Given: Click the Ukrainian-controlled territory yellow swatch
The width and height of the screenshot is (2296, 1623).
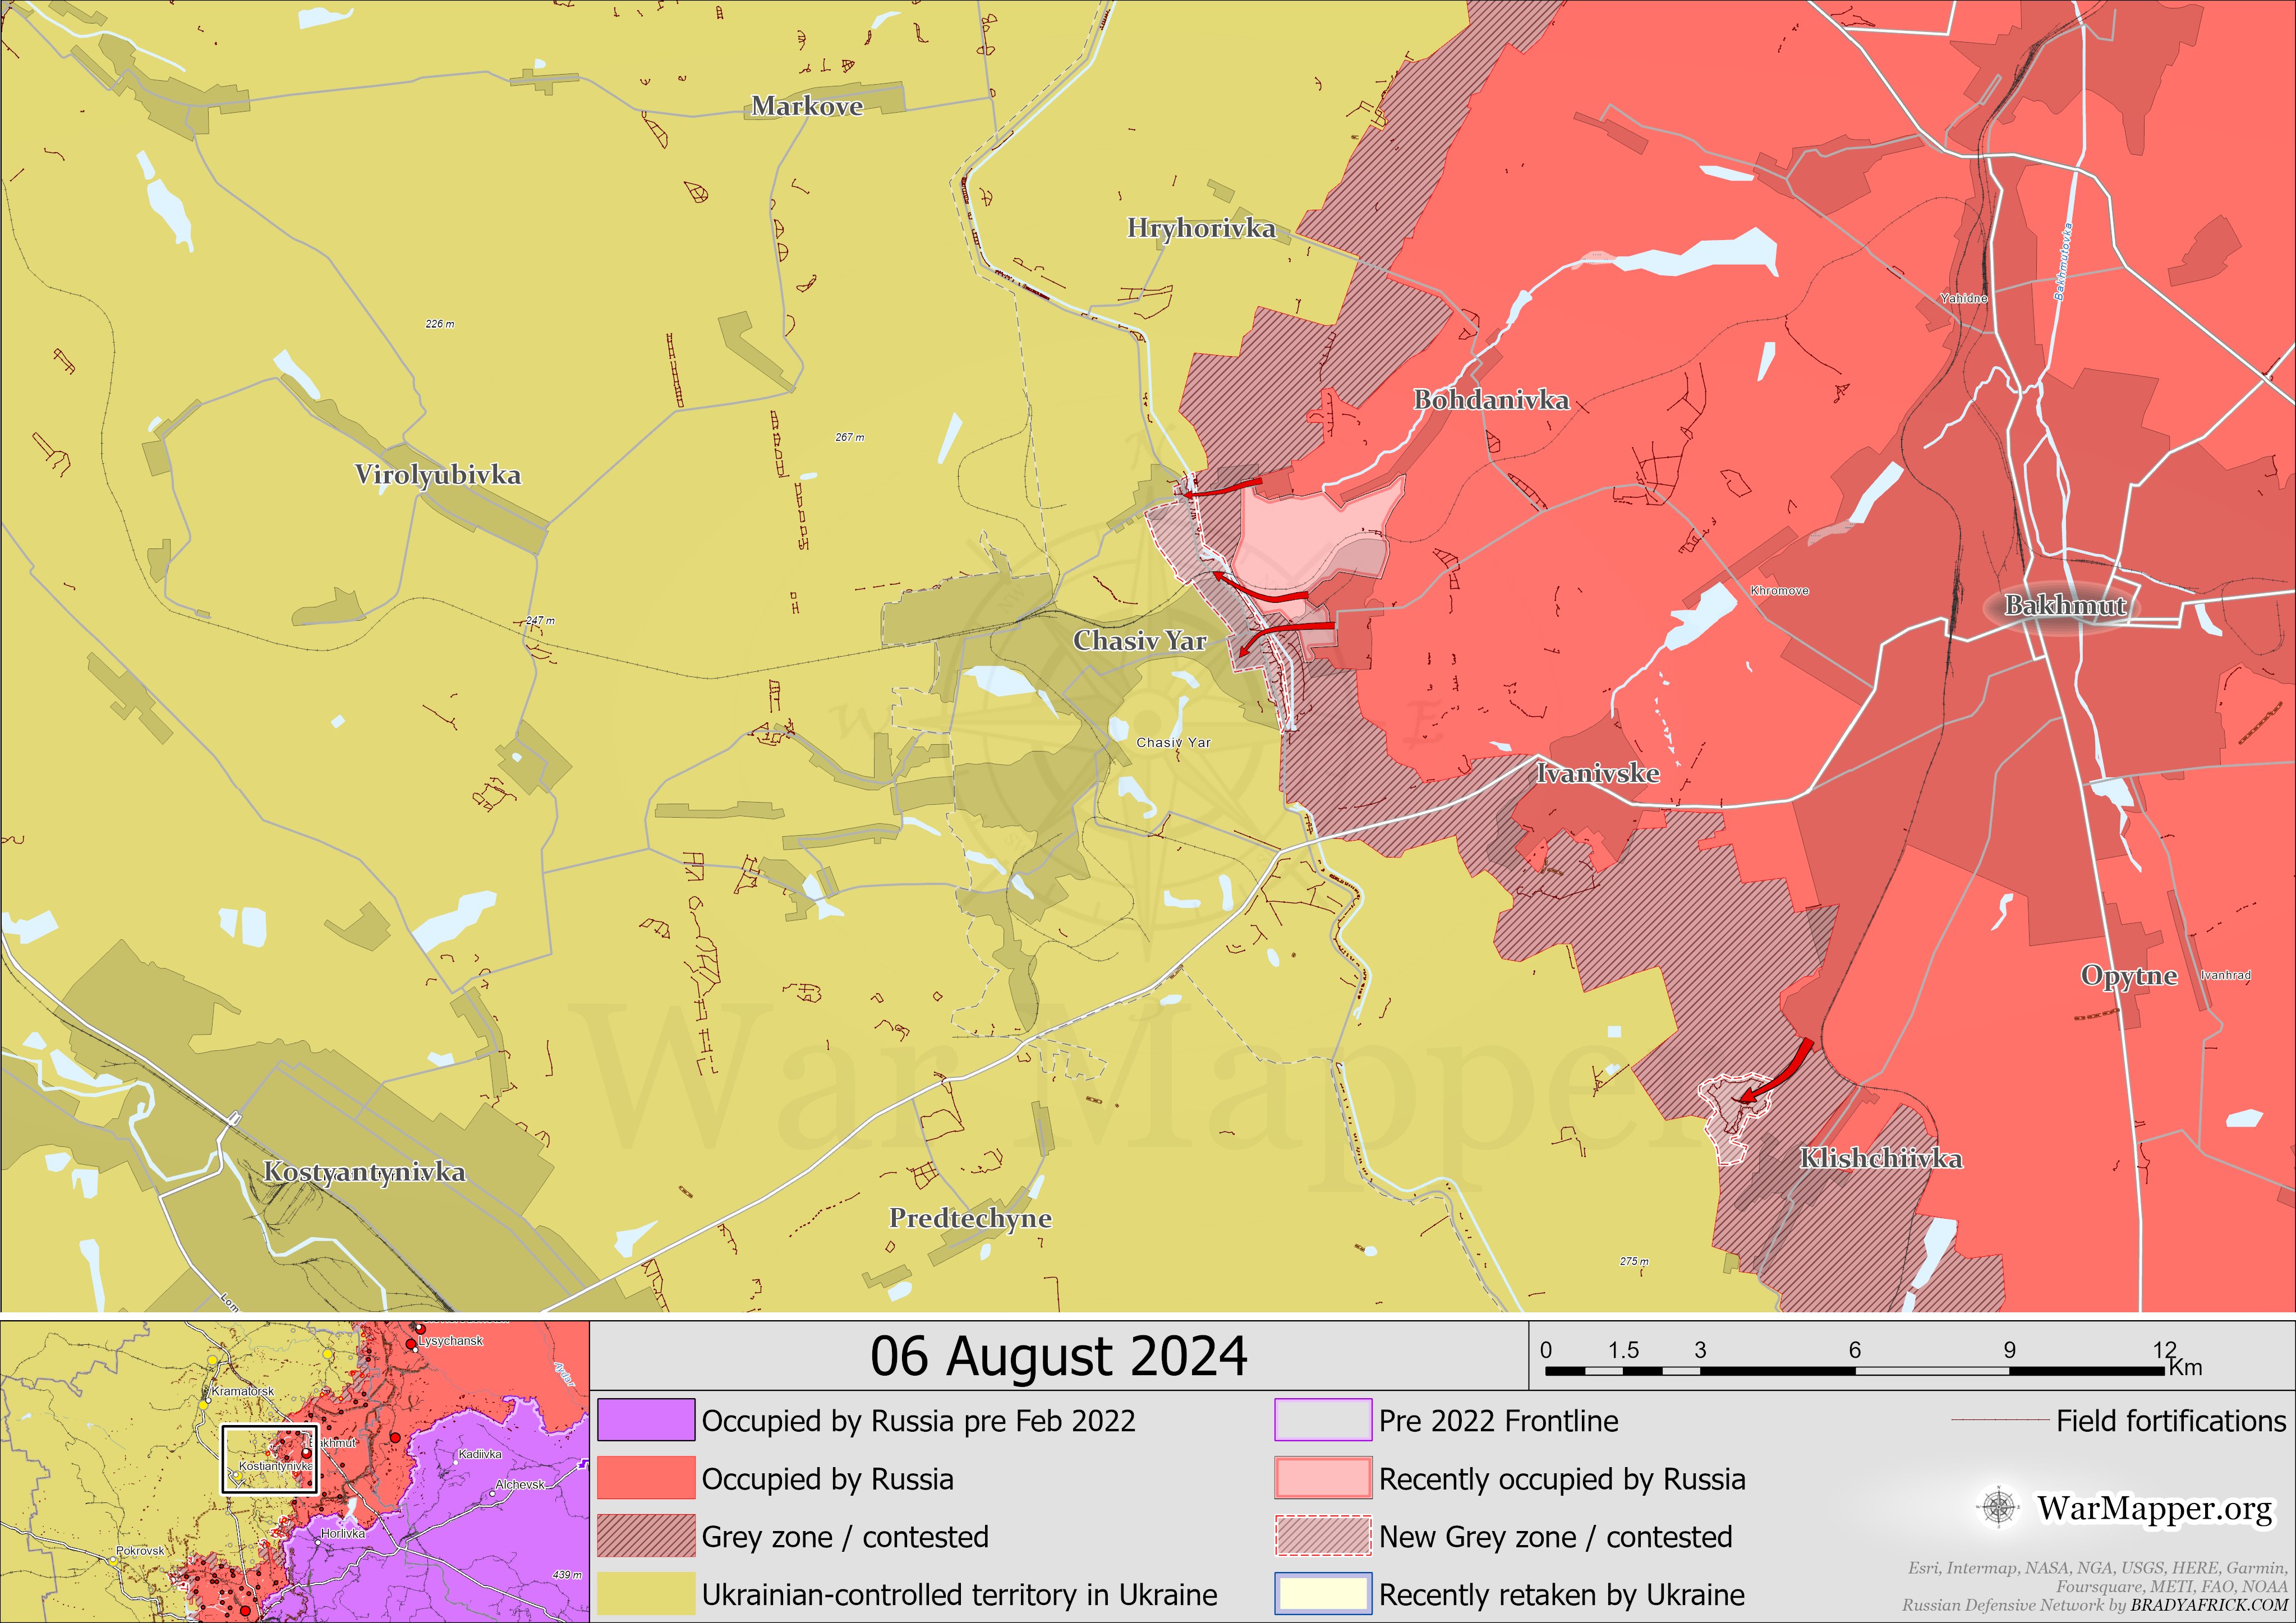Looking at the screenshot, I should pyautogui.click(x=646, y=1594).
